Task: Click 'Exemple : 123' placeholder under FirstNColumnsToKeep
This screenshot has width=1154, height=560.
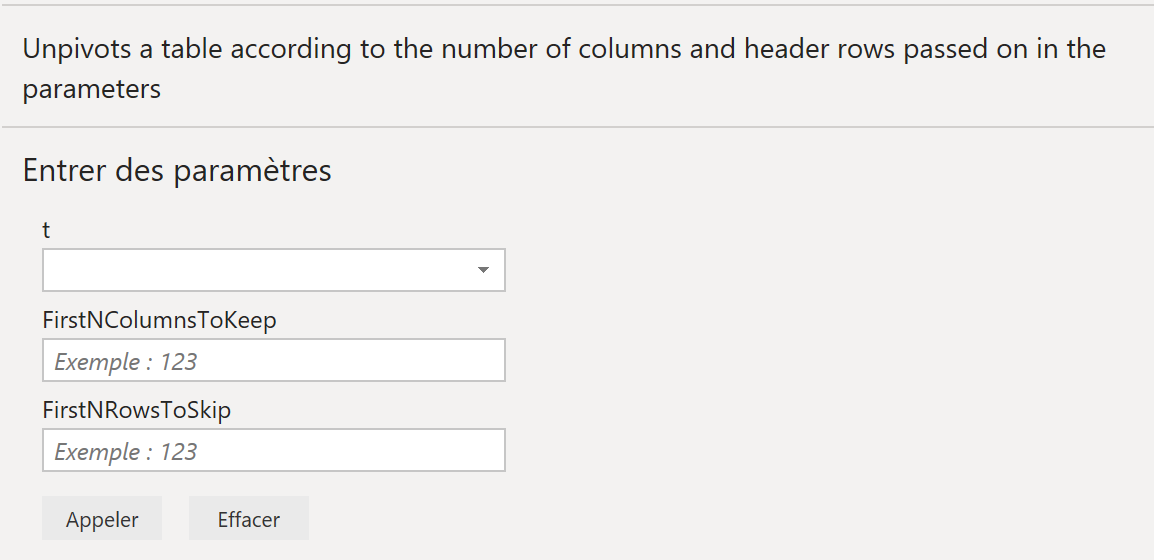Action: (x=125, y=361)
